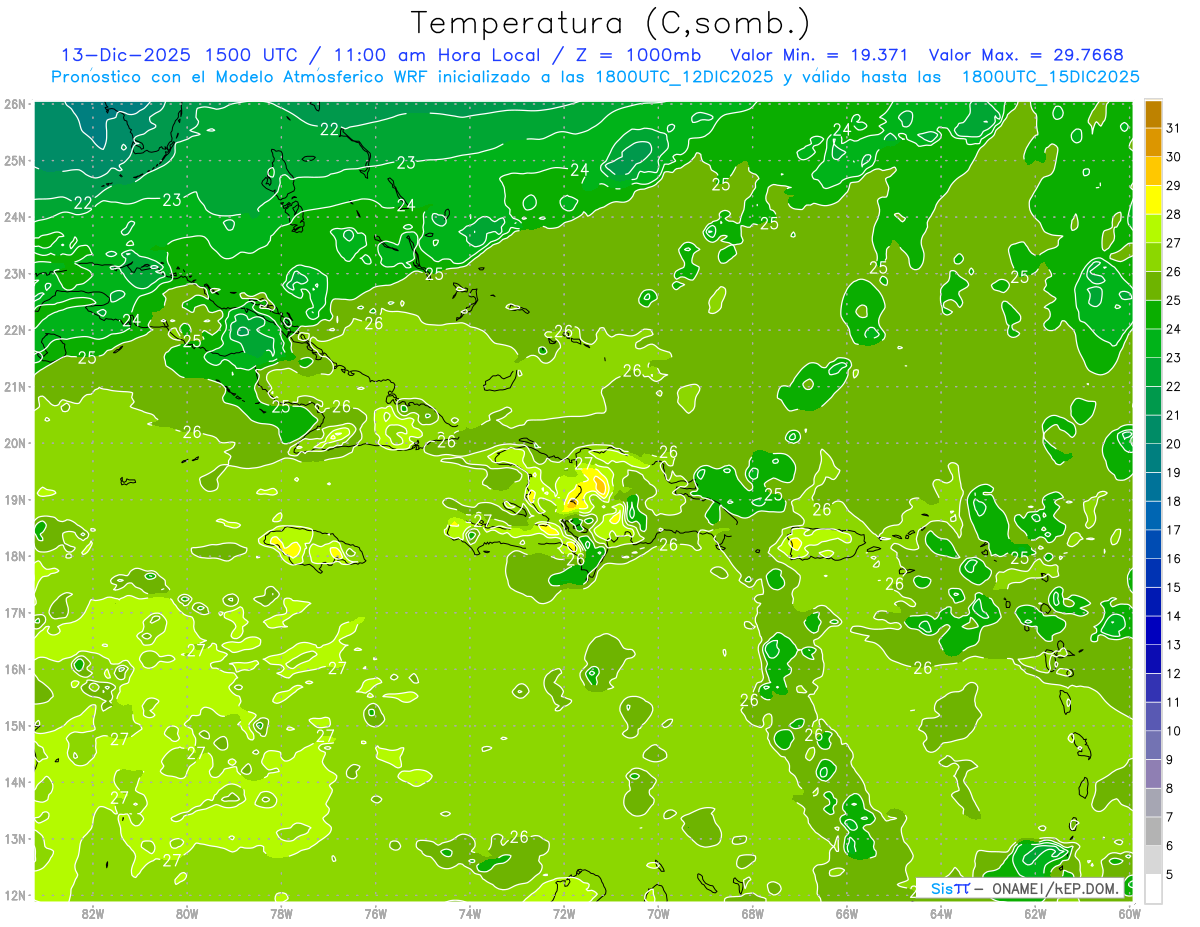Pick the purple swatch between 8 and 9
Image resolution: width=1200 pixels, height=927 pixels.
pyautogui.click(x=1153, y=774)
